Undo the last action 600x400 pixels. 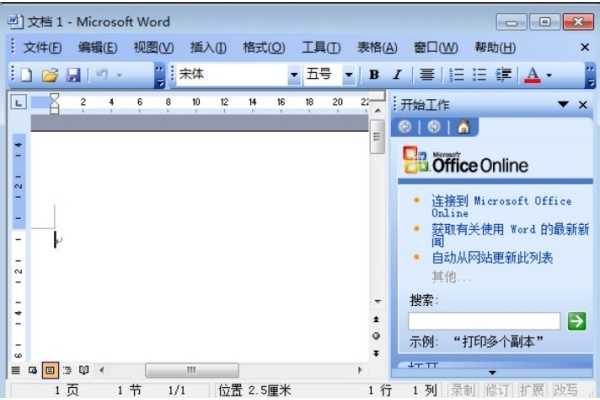pos(102,74)
